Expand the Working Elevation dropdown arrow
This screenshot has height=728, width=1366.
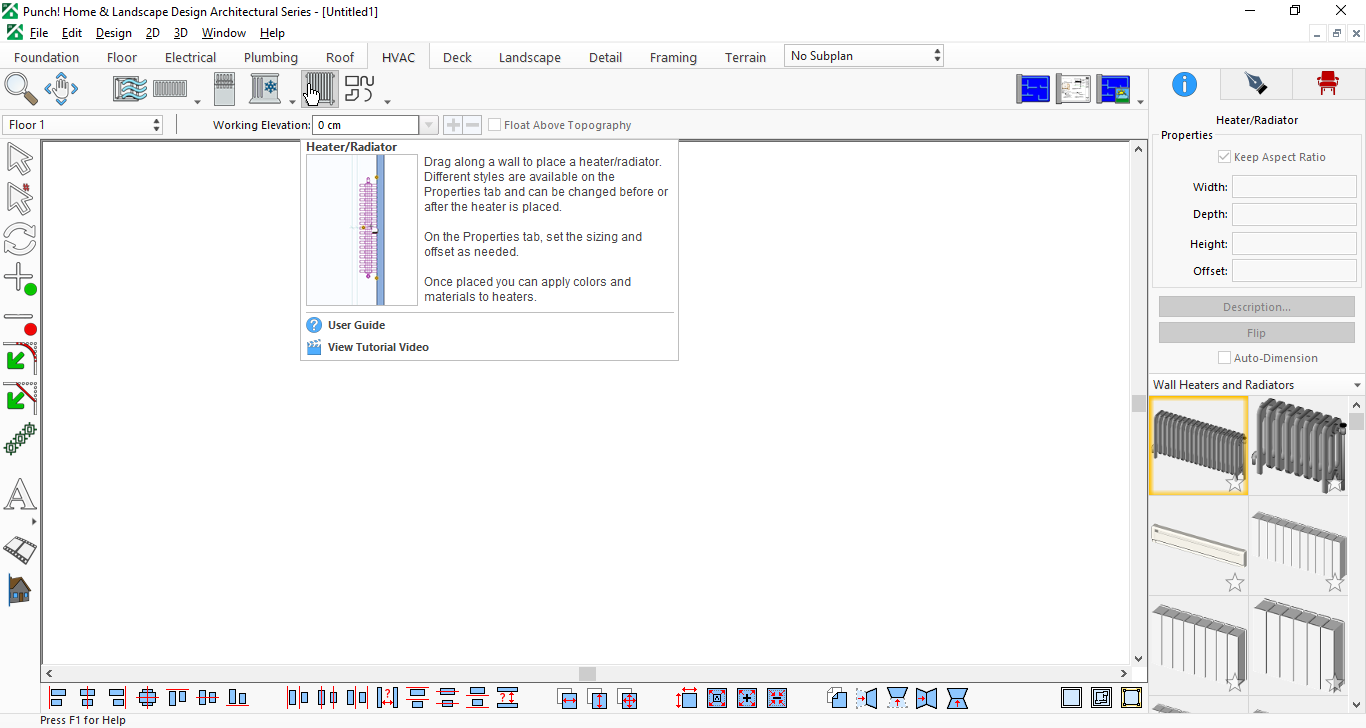[429, 125]
